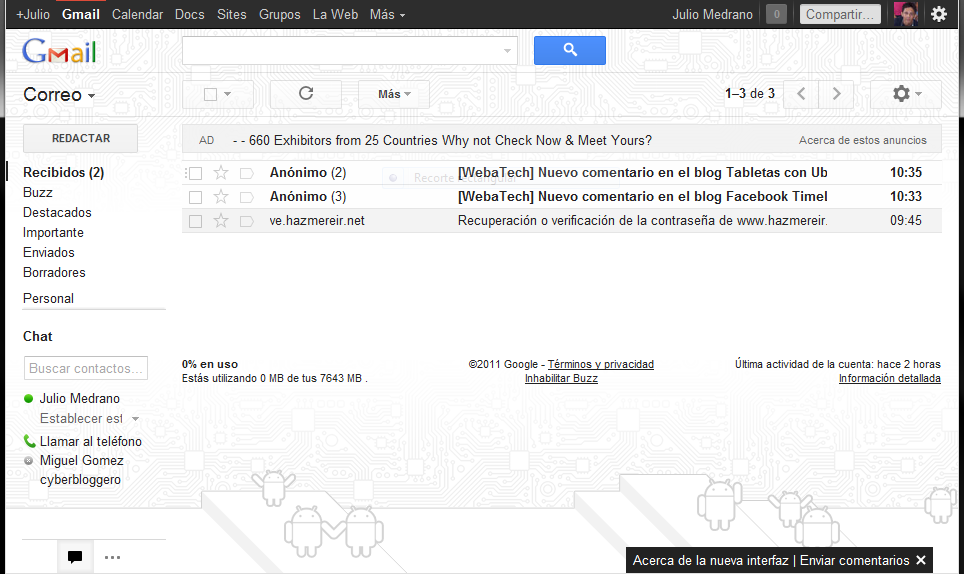This screenshot has height=574, width=964.
Task: Open Sites from the top bar
Action: 231,14
